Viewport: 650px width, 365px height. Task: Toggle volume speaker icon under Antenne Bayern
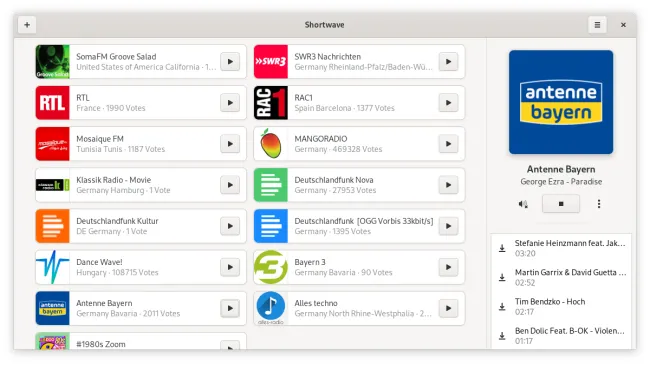(523, 204)
